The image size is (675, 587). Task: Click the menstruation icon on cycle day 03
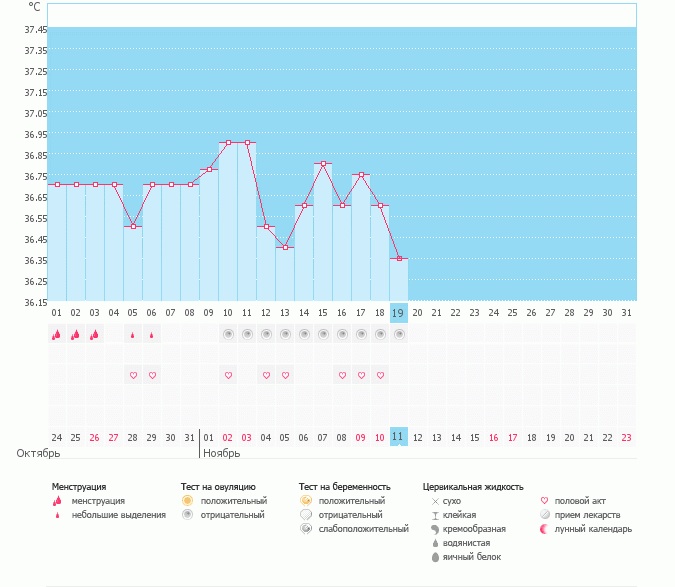(x=95, y=335)
